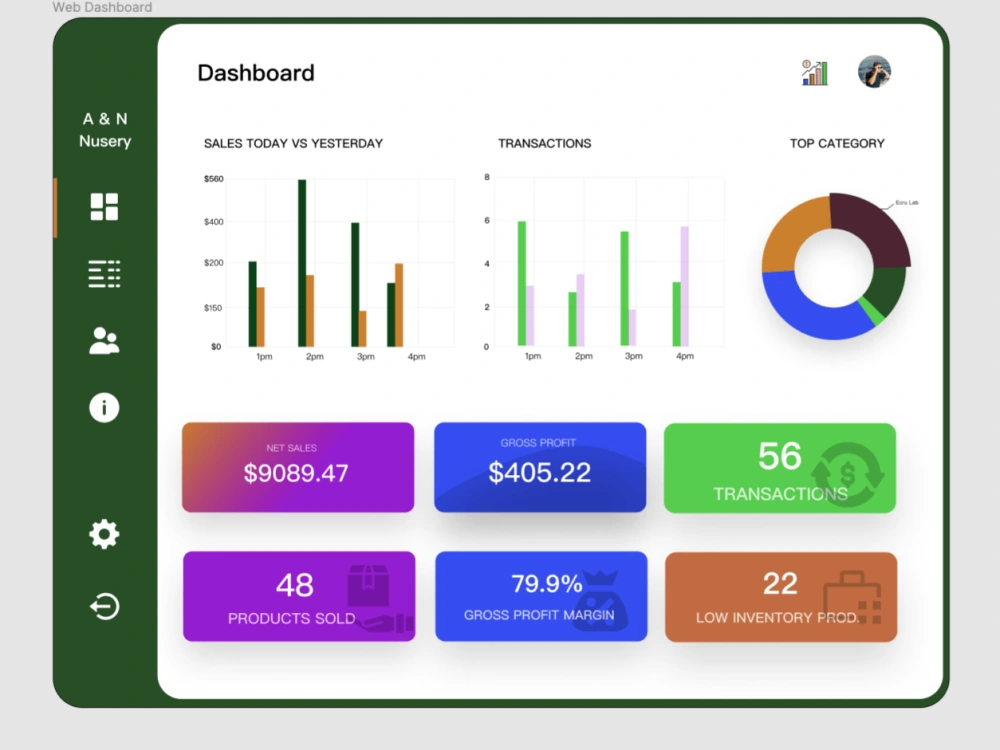The image size is (1000, 750).
Task: Open the 48 Products Sold card
Action: coord(299,596)
